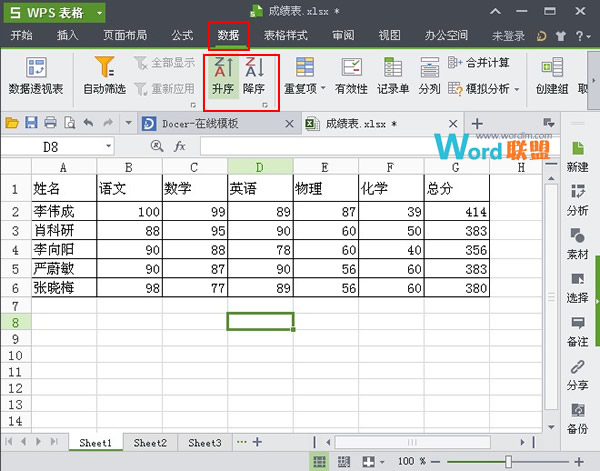This screenshot has height=471, width=600.
Task: Click the 分享 share button in sidebar
Action: point(577,376)
